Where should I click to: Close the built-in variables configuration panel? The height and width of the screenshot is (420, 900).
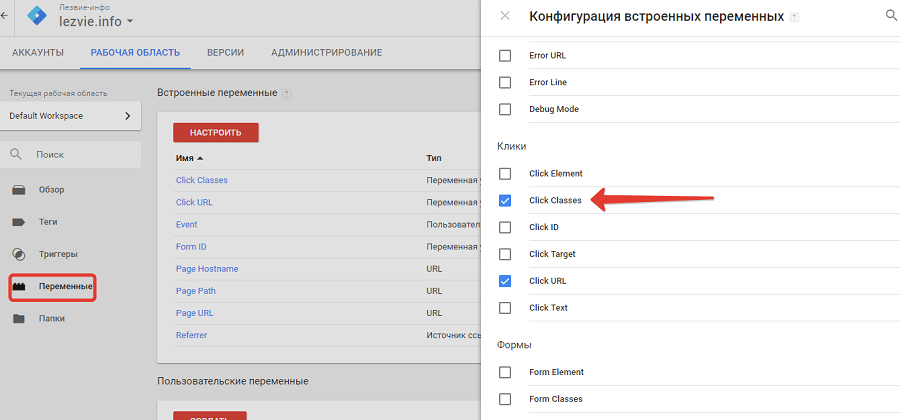click(505, 16)
